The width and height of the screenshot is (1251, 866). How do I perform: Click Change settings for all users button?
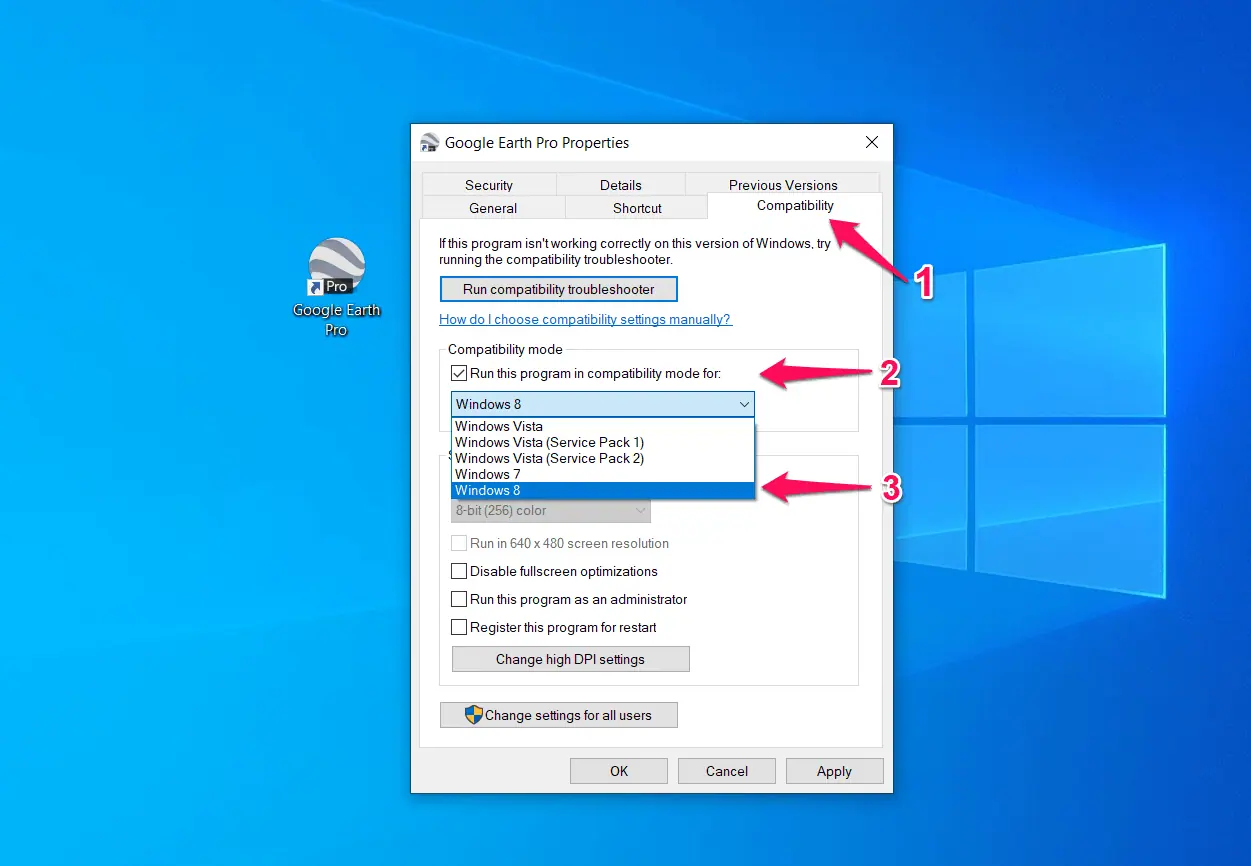559,715
